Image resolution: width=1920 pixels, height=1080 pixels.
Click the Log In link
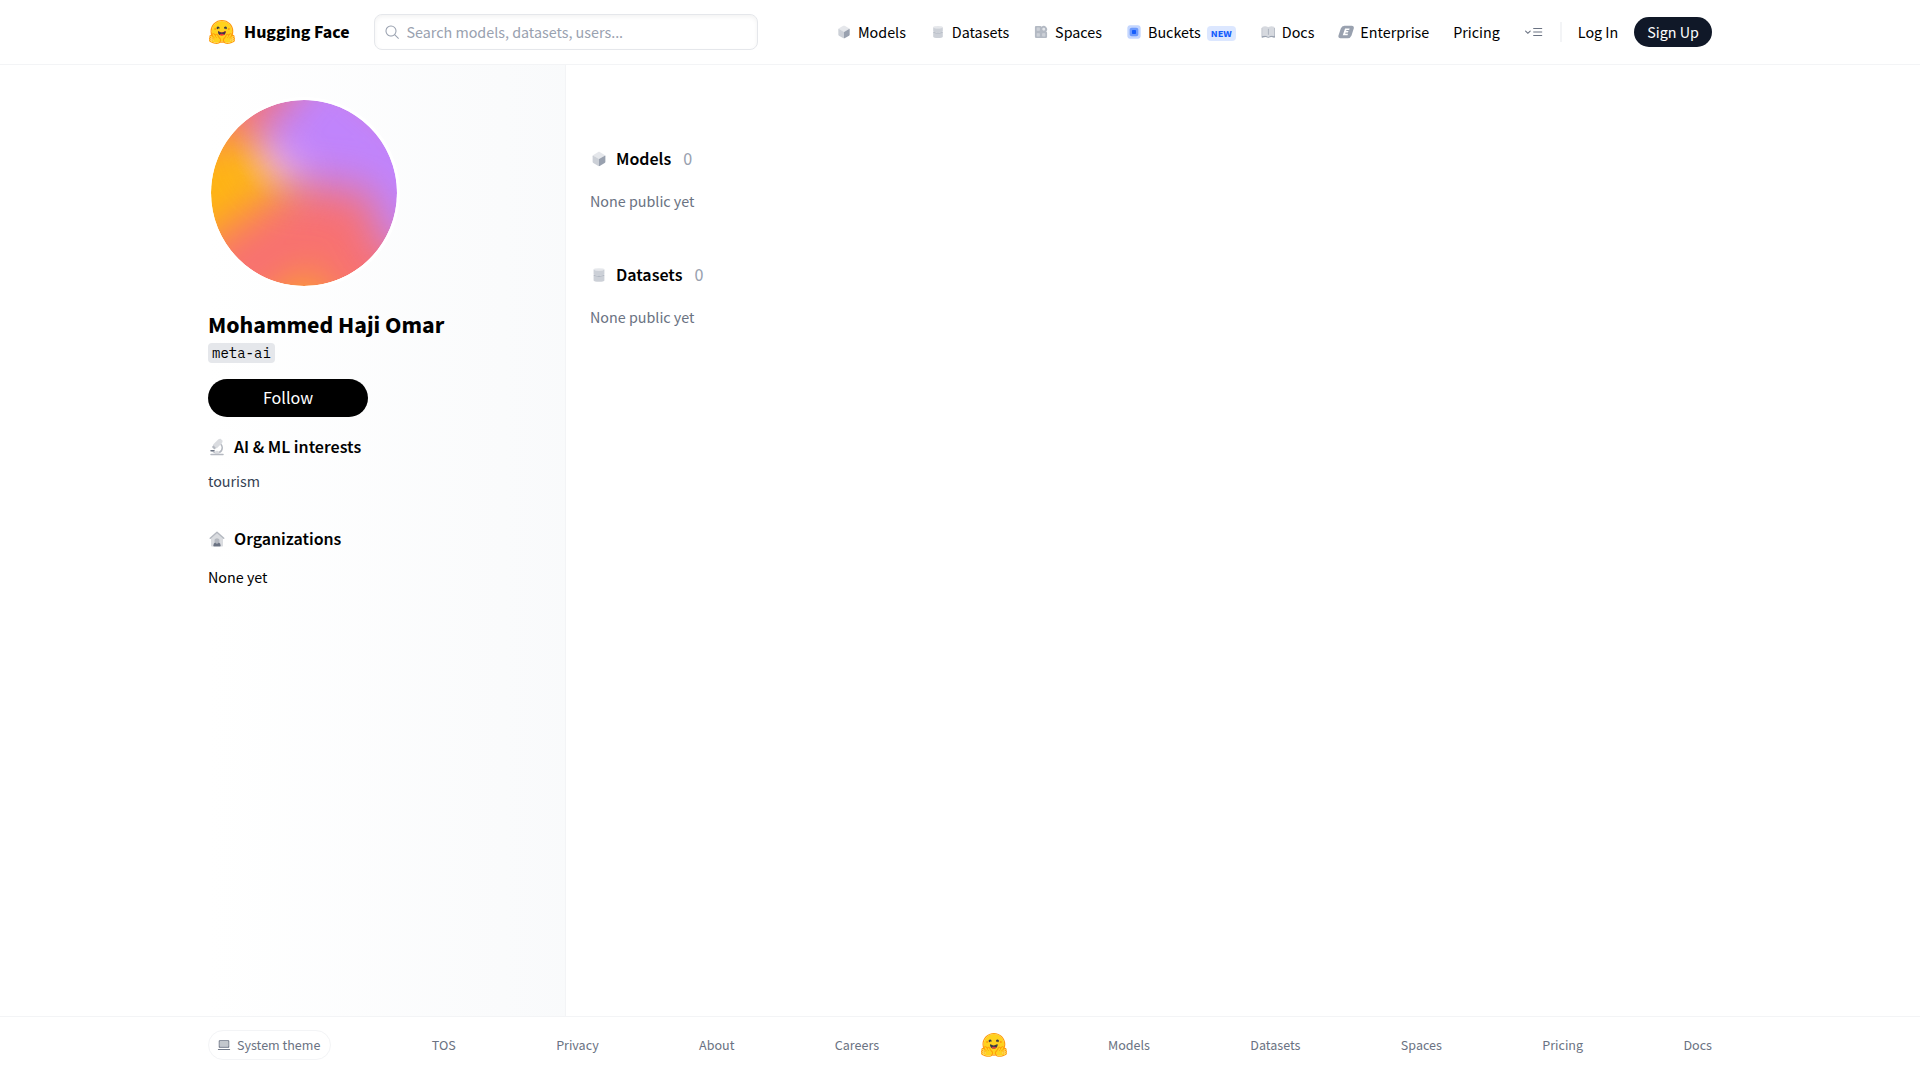coord(1597,33)
